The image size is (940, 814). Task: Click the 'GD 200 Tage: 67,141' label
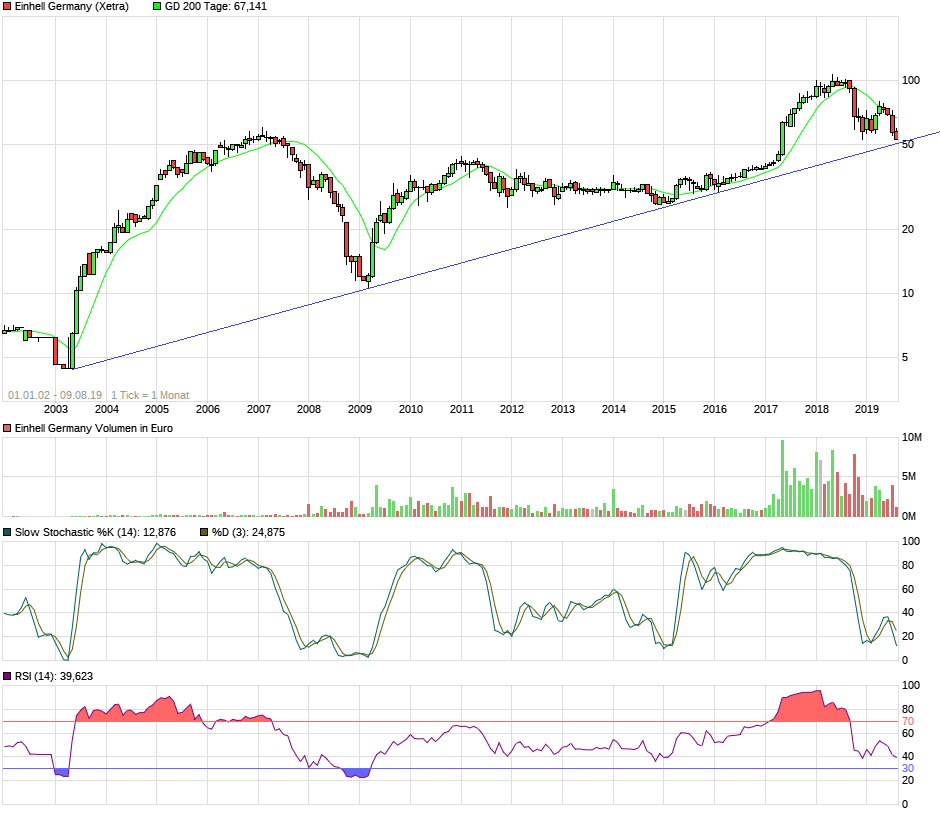[x=216, y=7]
